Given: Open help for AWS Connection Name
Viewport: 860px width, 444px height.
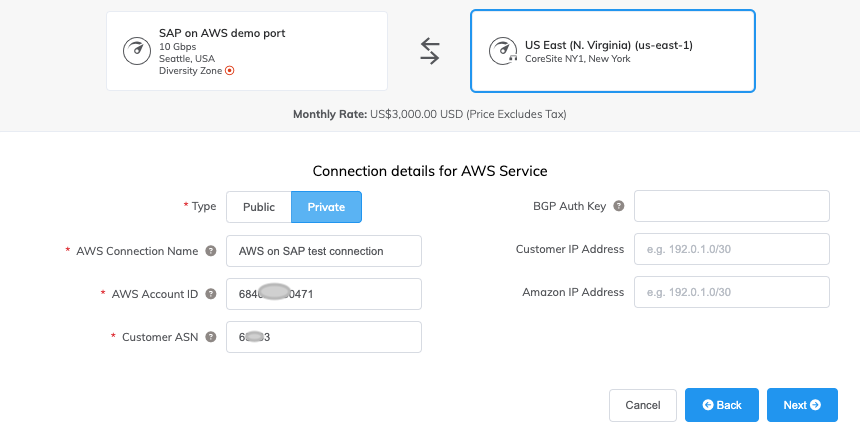Looking at the screenshot, I should (211, 251).
